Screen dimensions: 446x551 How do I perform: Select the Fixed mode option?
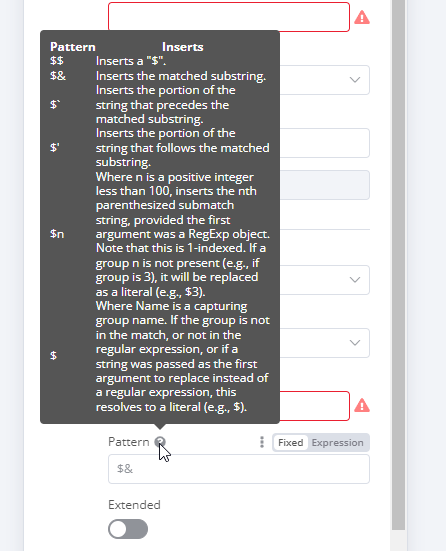pos(290,442)
